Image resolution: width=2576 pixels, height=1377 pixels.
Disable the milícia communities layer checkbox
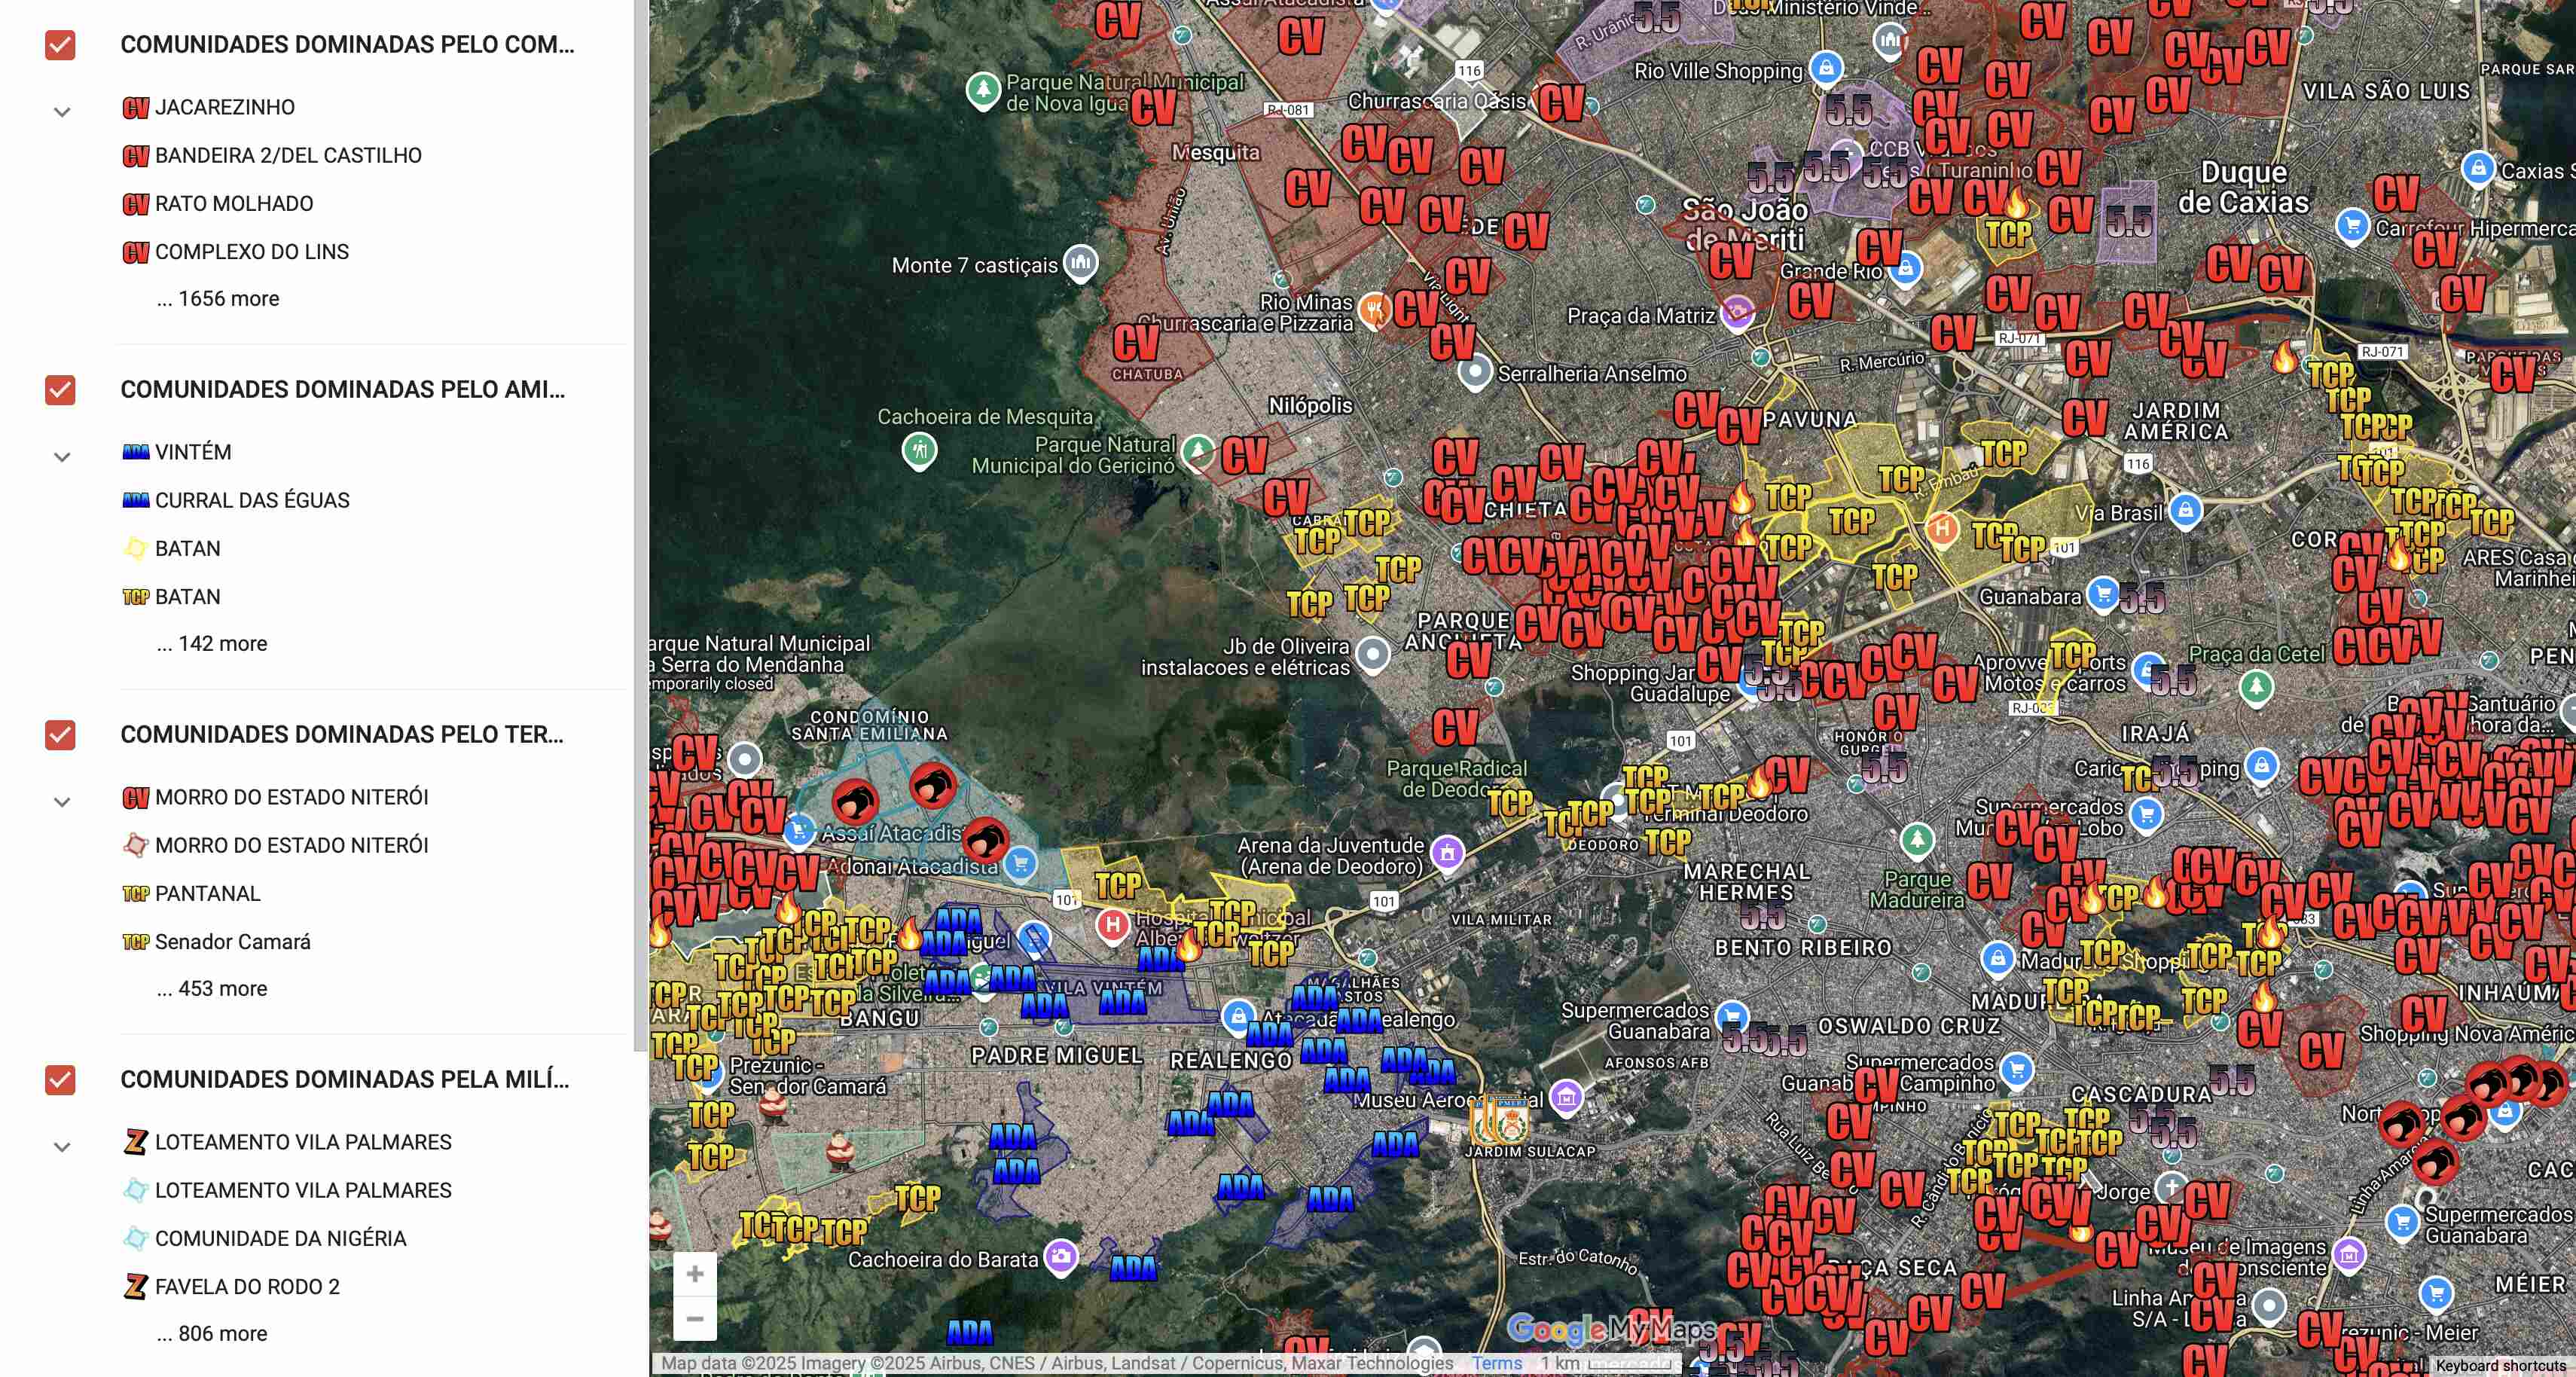point(60,1080)
